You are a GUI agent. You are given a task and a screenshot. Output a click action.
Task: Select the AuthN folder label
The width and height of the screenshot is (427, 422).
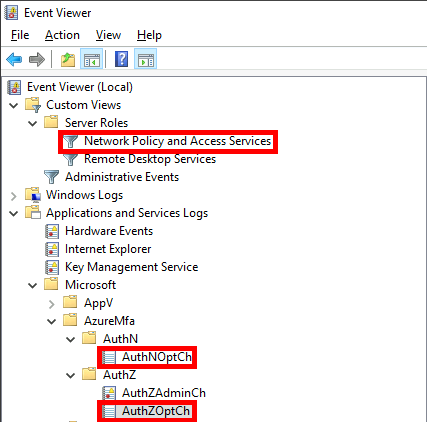[120, 339]
